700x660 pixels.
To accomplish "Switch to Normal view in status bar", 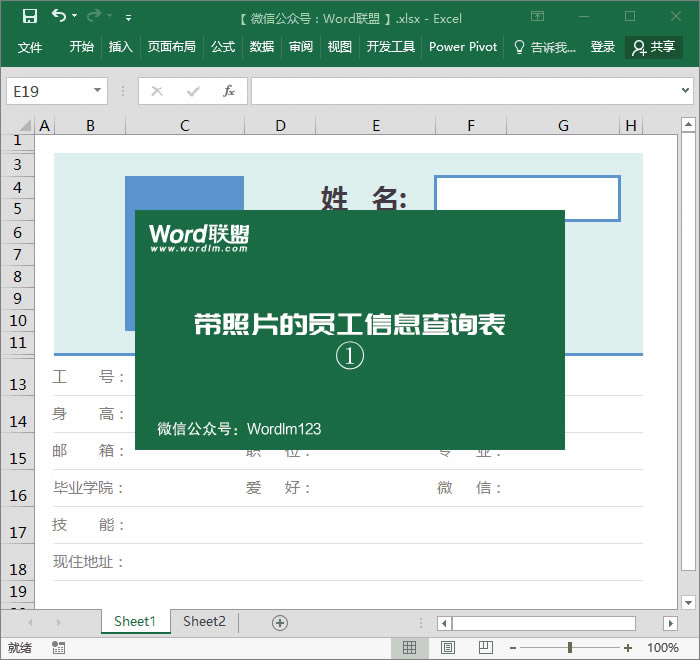I will click(x=409, y=648).
